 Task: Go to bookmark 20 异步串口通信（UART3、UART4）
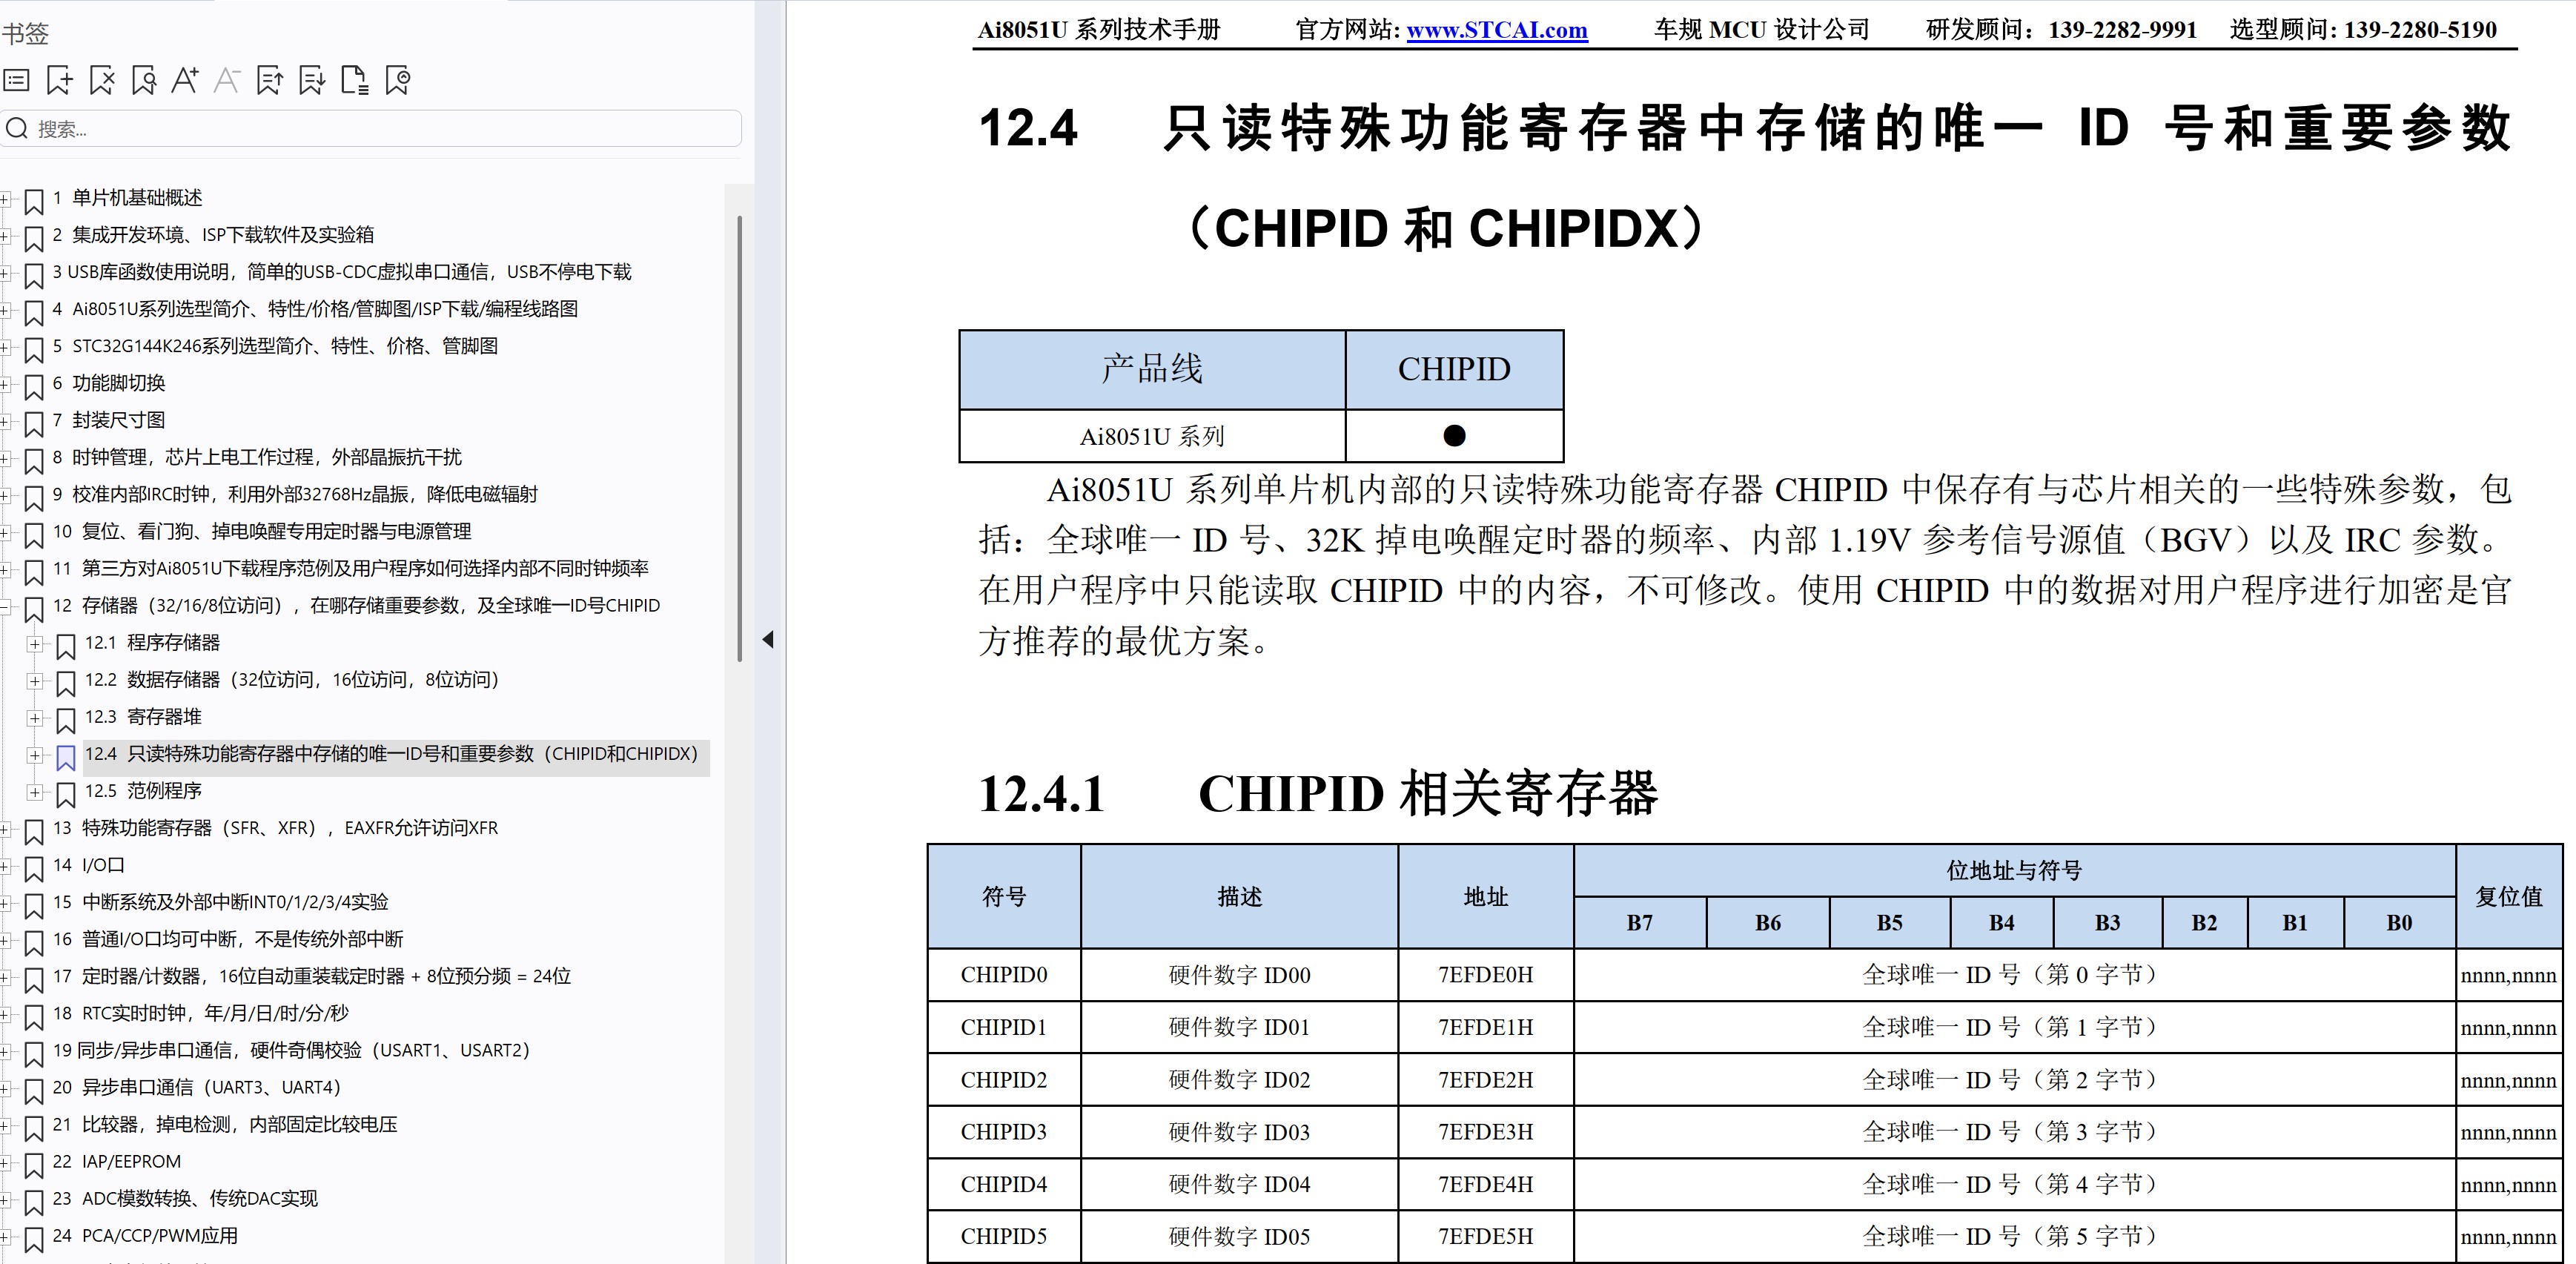[x=197, y=1087]
